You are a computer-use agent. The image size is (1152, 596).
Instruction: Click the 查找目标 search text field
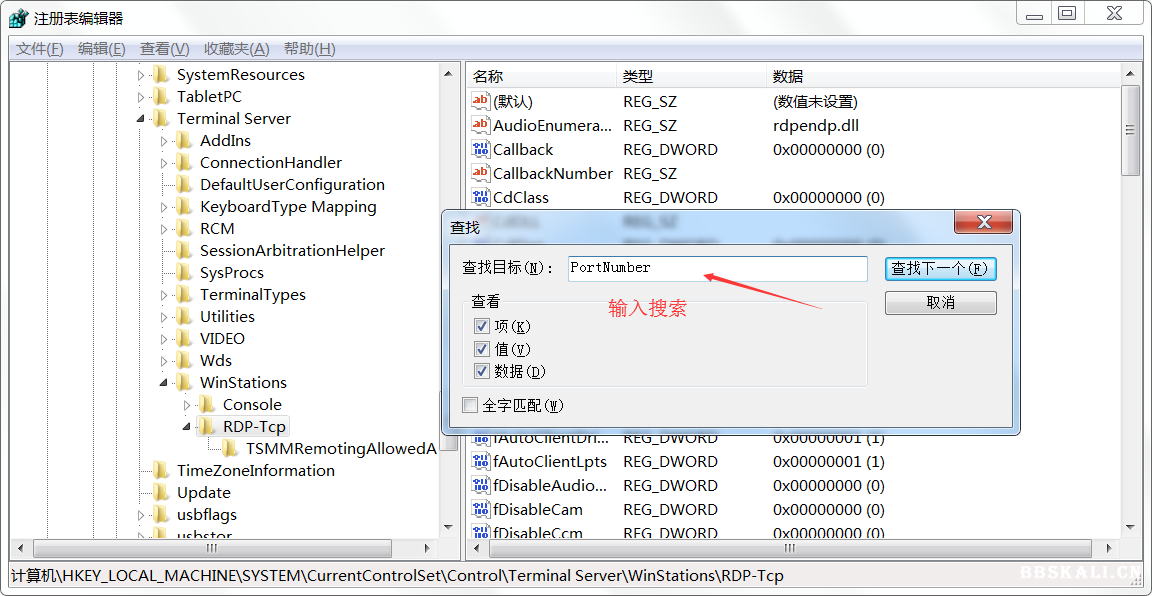(716, 268)
